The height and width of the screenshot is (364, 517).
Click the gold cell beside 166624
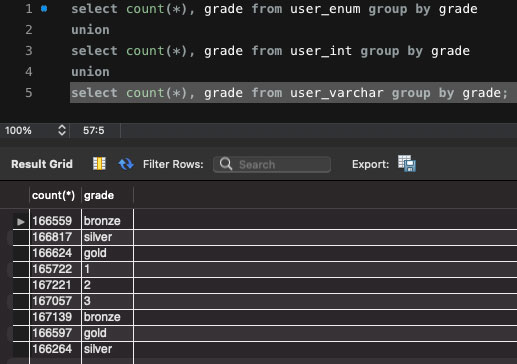(107, 253)
